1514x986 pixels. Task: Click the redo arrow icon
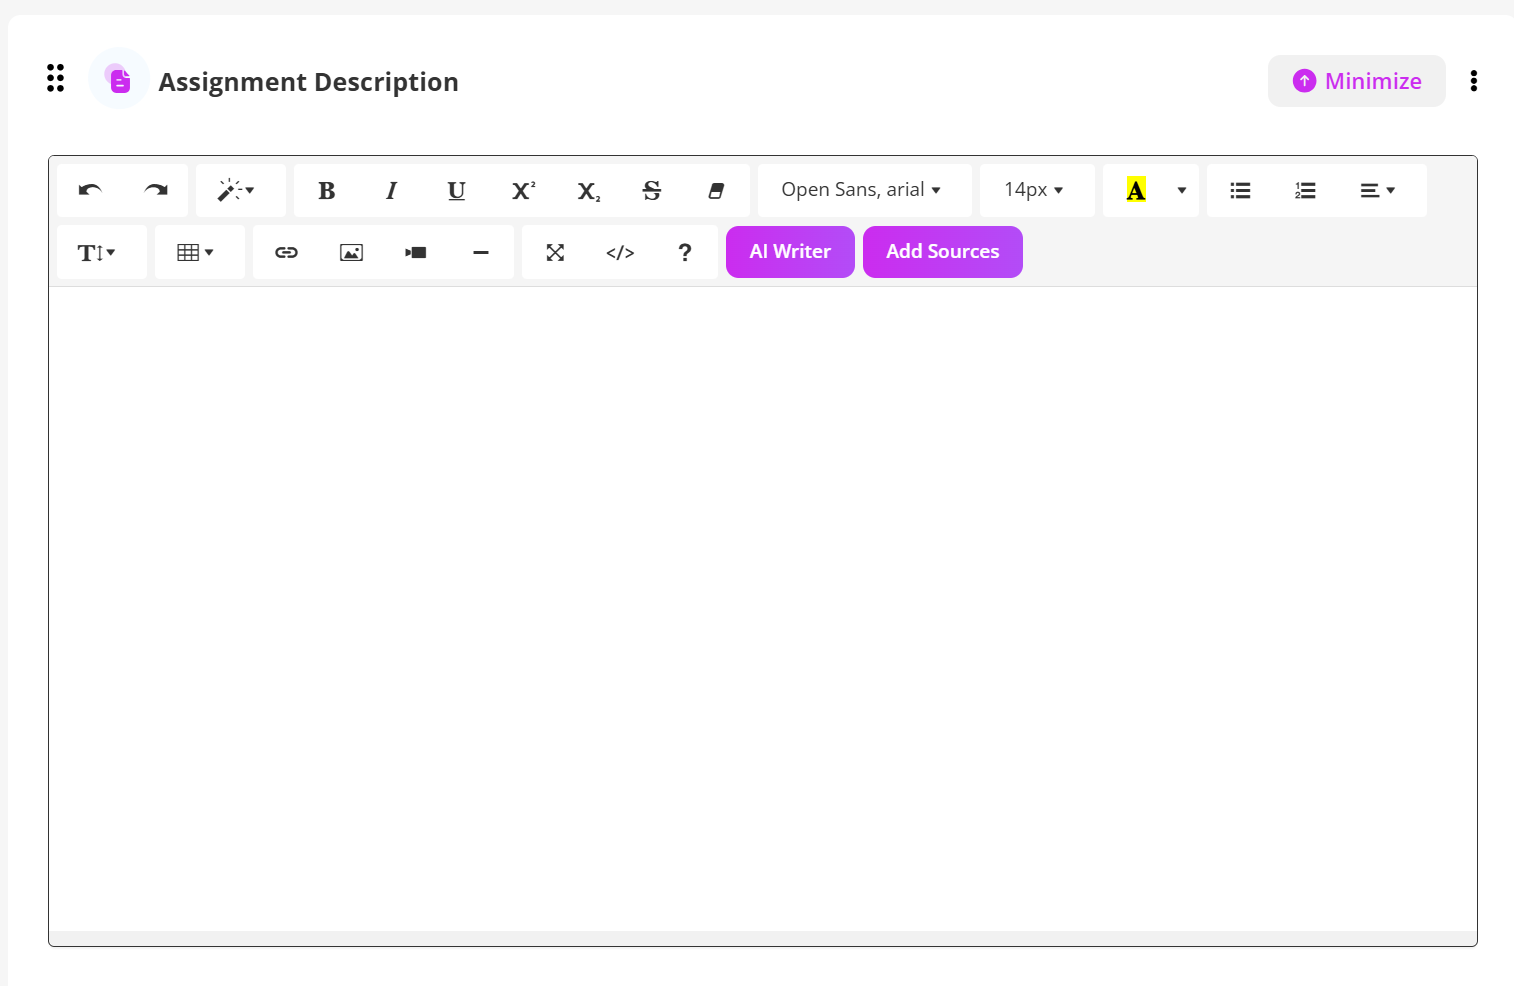pyautogui.click(x=156, y=190)
